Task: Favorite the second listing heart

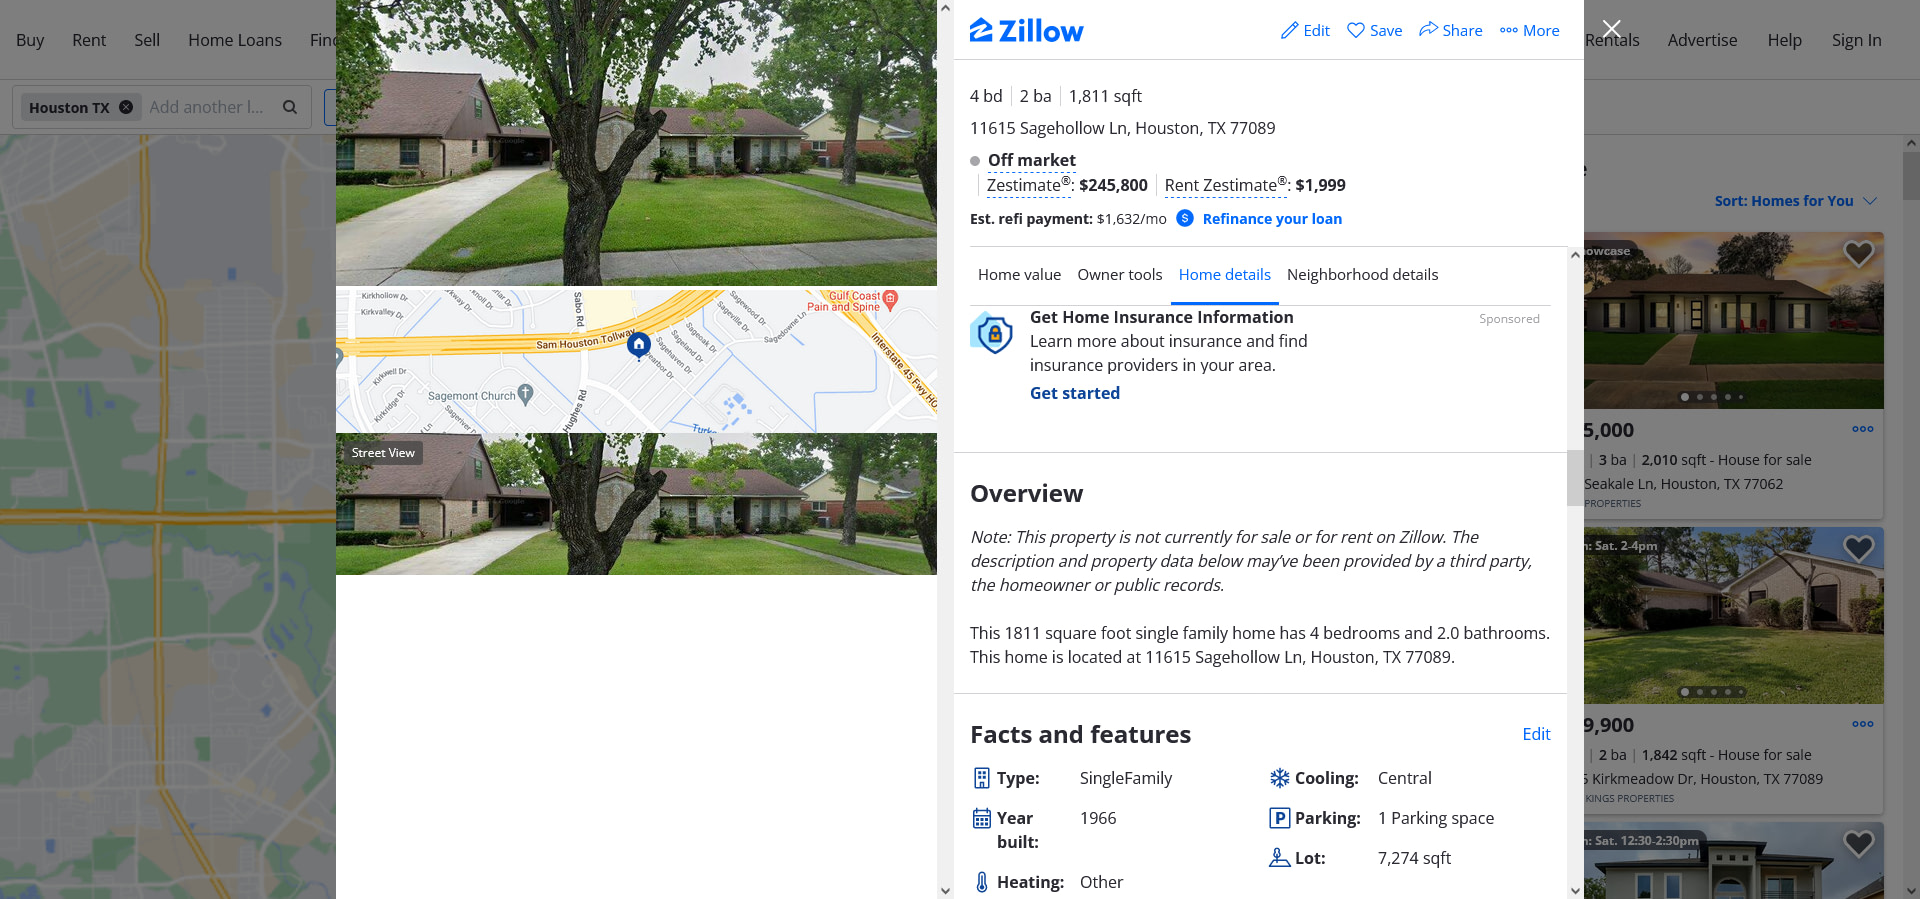Action: click(x=1858, y=548)
